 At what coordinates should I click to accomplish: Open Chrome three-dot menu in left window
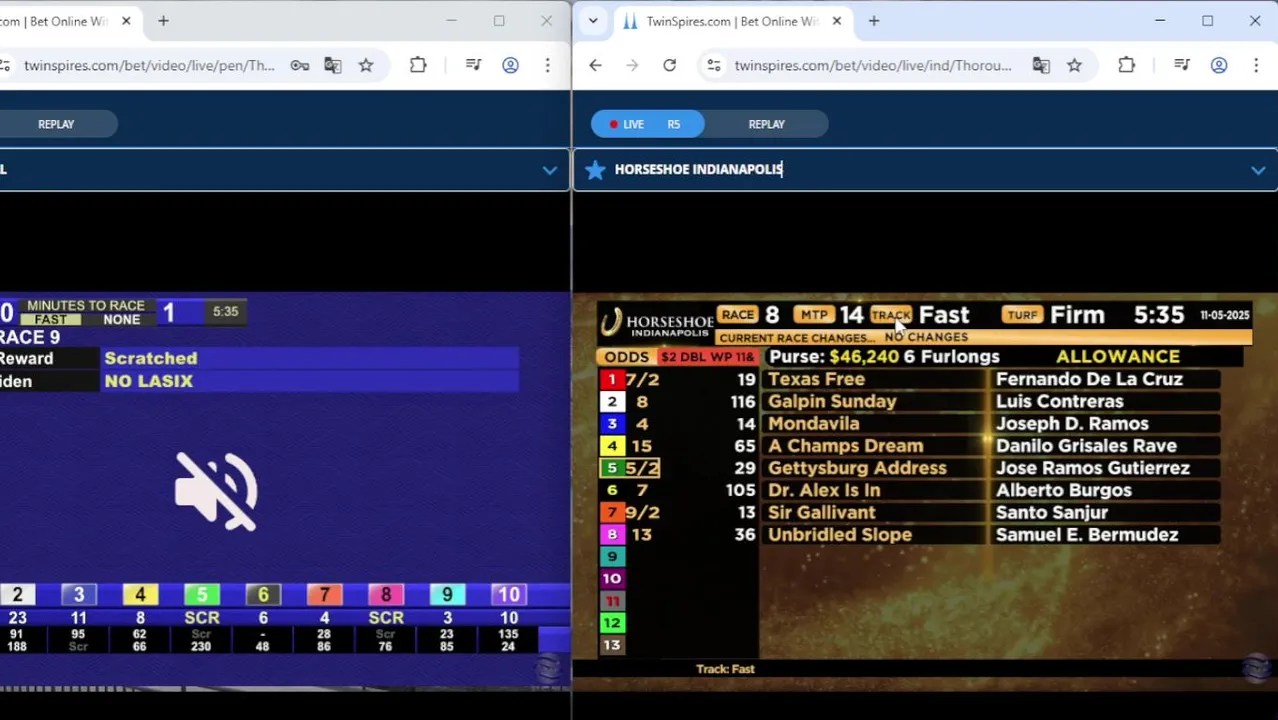pyautogui.click(x=547, y=65)
